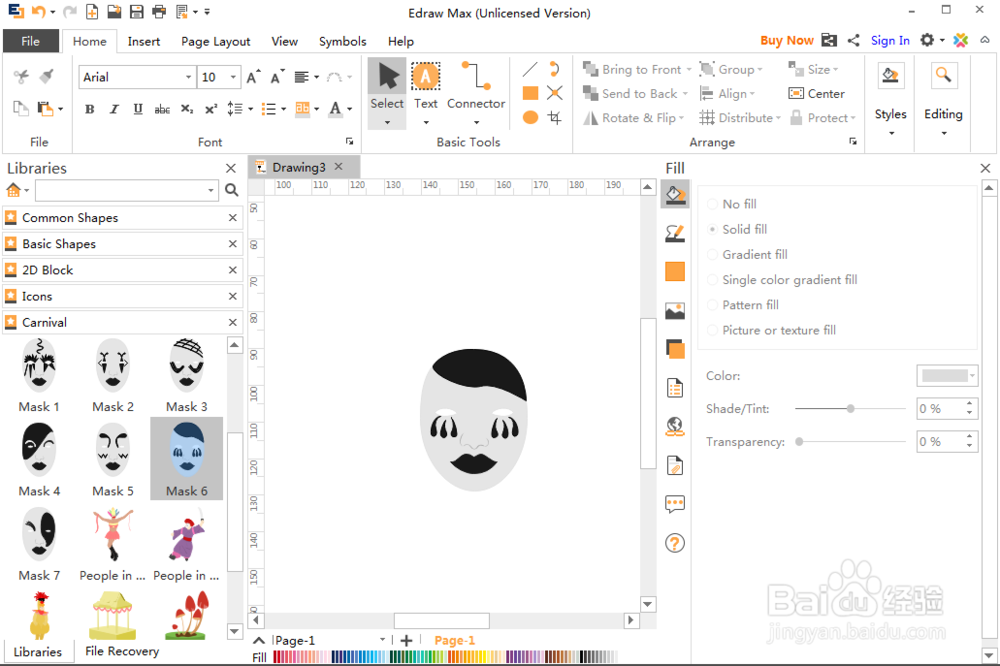This screenshot has height=666, width=1000.
Task: Expand the Bring to Front dropdown arrow
Action: tap(689, 70)
